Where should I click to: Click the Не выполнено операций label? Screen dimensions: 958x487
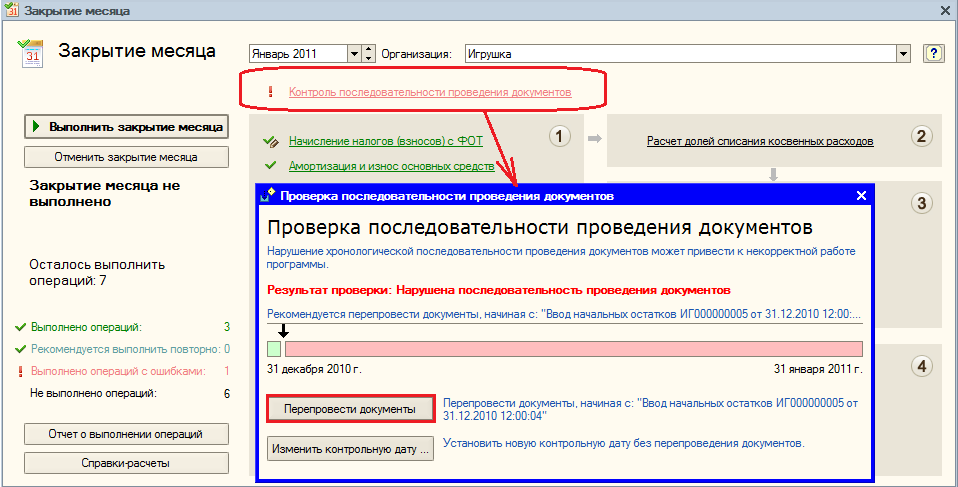coord(93,394)
